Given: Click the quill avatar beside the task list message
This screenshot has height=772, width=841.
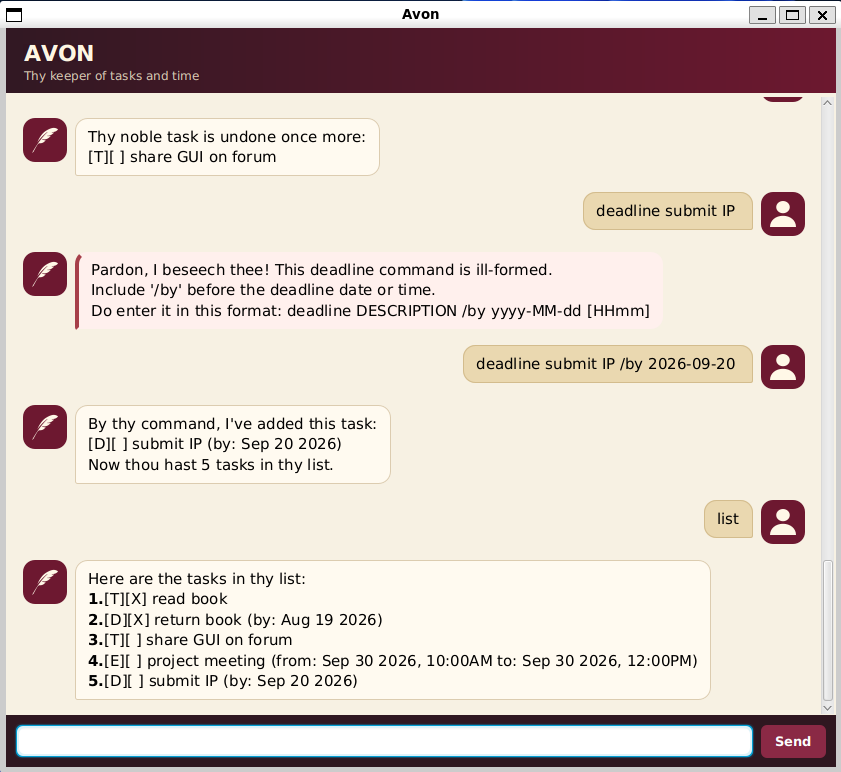Looking at the screenshot, I should click(x=45, y=582).
